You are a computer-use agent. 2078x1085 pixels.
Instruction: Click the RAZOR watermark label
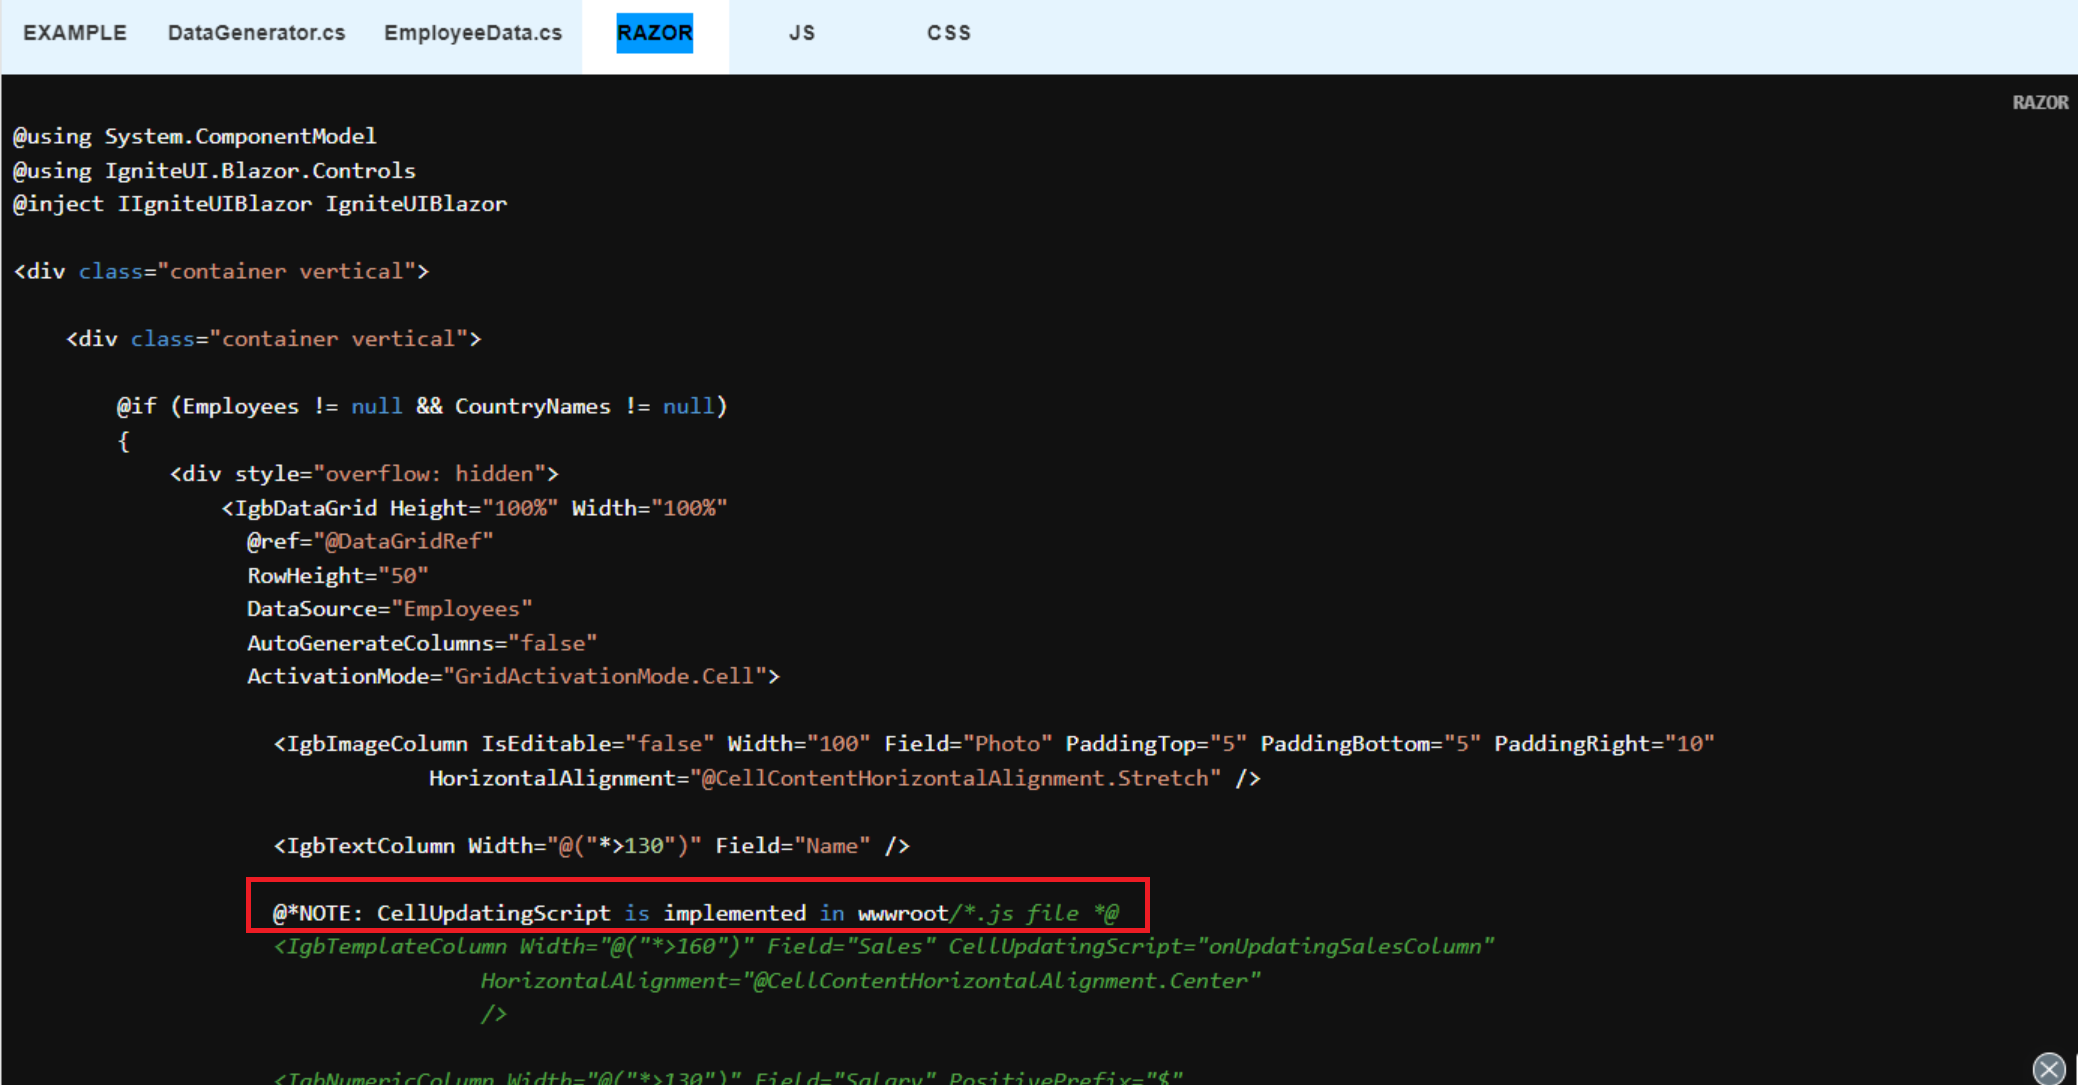2039,101
